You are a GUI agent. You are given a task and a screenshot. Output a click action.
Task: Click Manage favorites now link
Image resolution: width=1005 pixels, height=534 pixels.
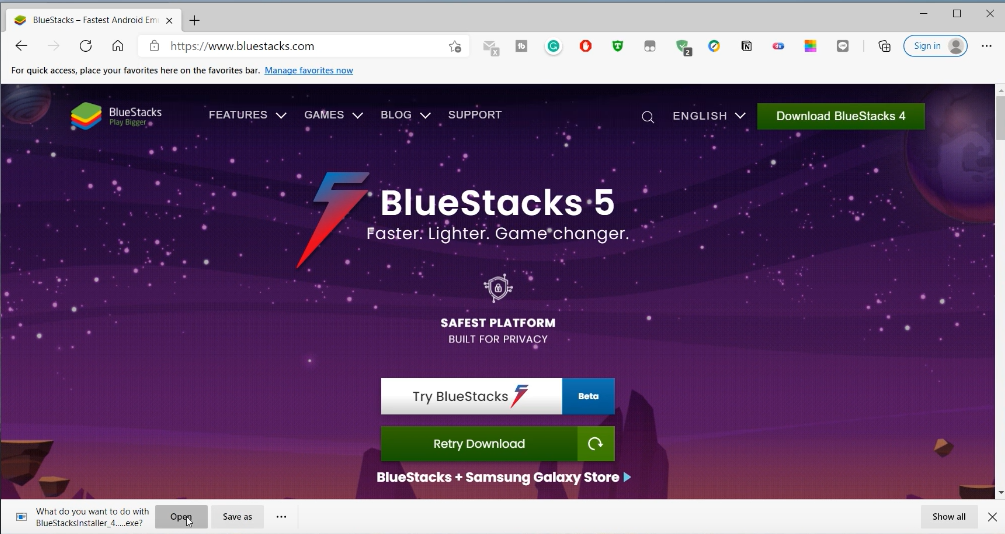[308, 71]
